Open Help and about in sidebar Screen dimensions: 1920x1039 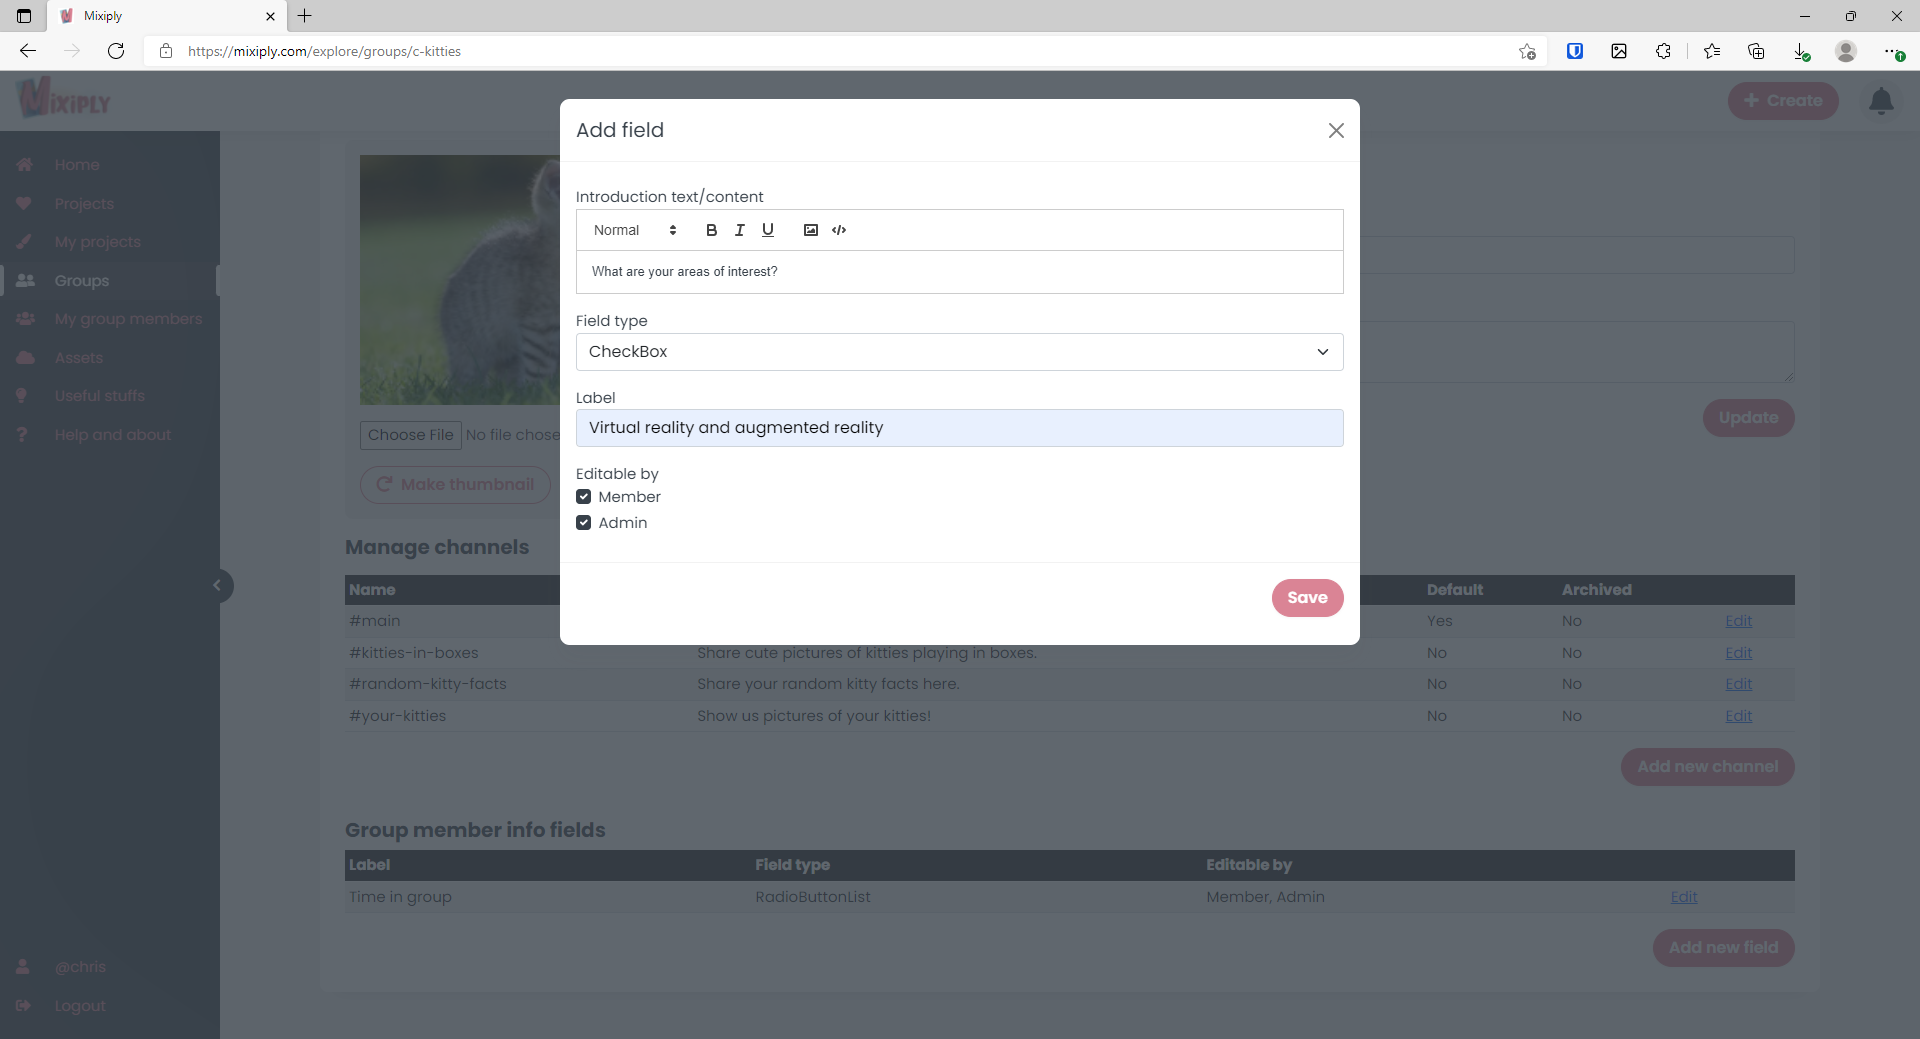(113, 435)
